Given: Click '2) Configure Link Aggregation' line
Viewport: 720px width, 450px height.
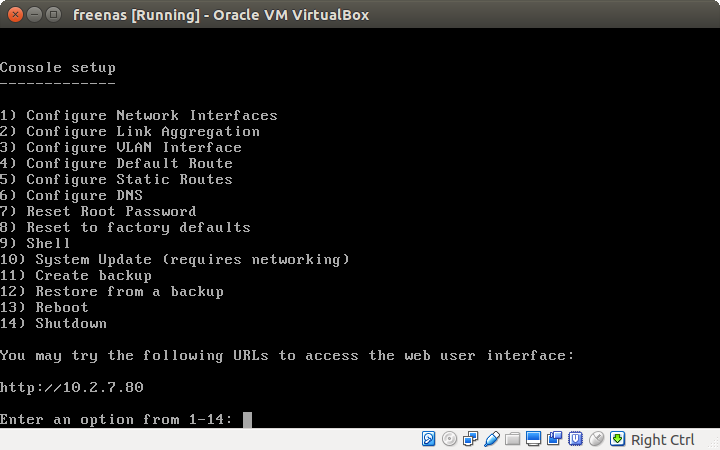Looking at the screenshot, I should point(130,132).
